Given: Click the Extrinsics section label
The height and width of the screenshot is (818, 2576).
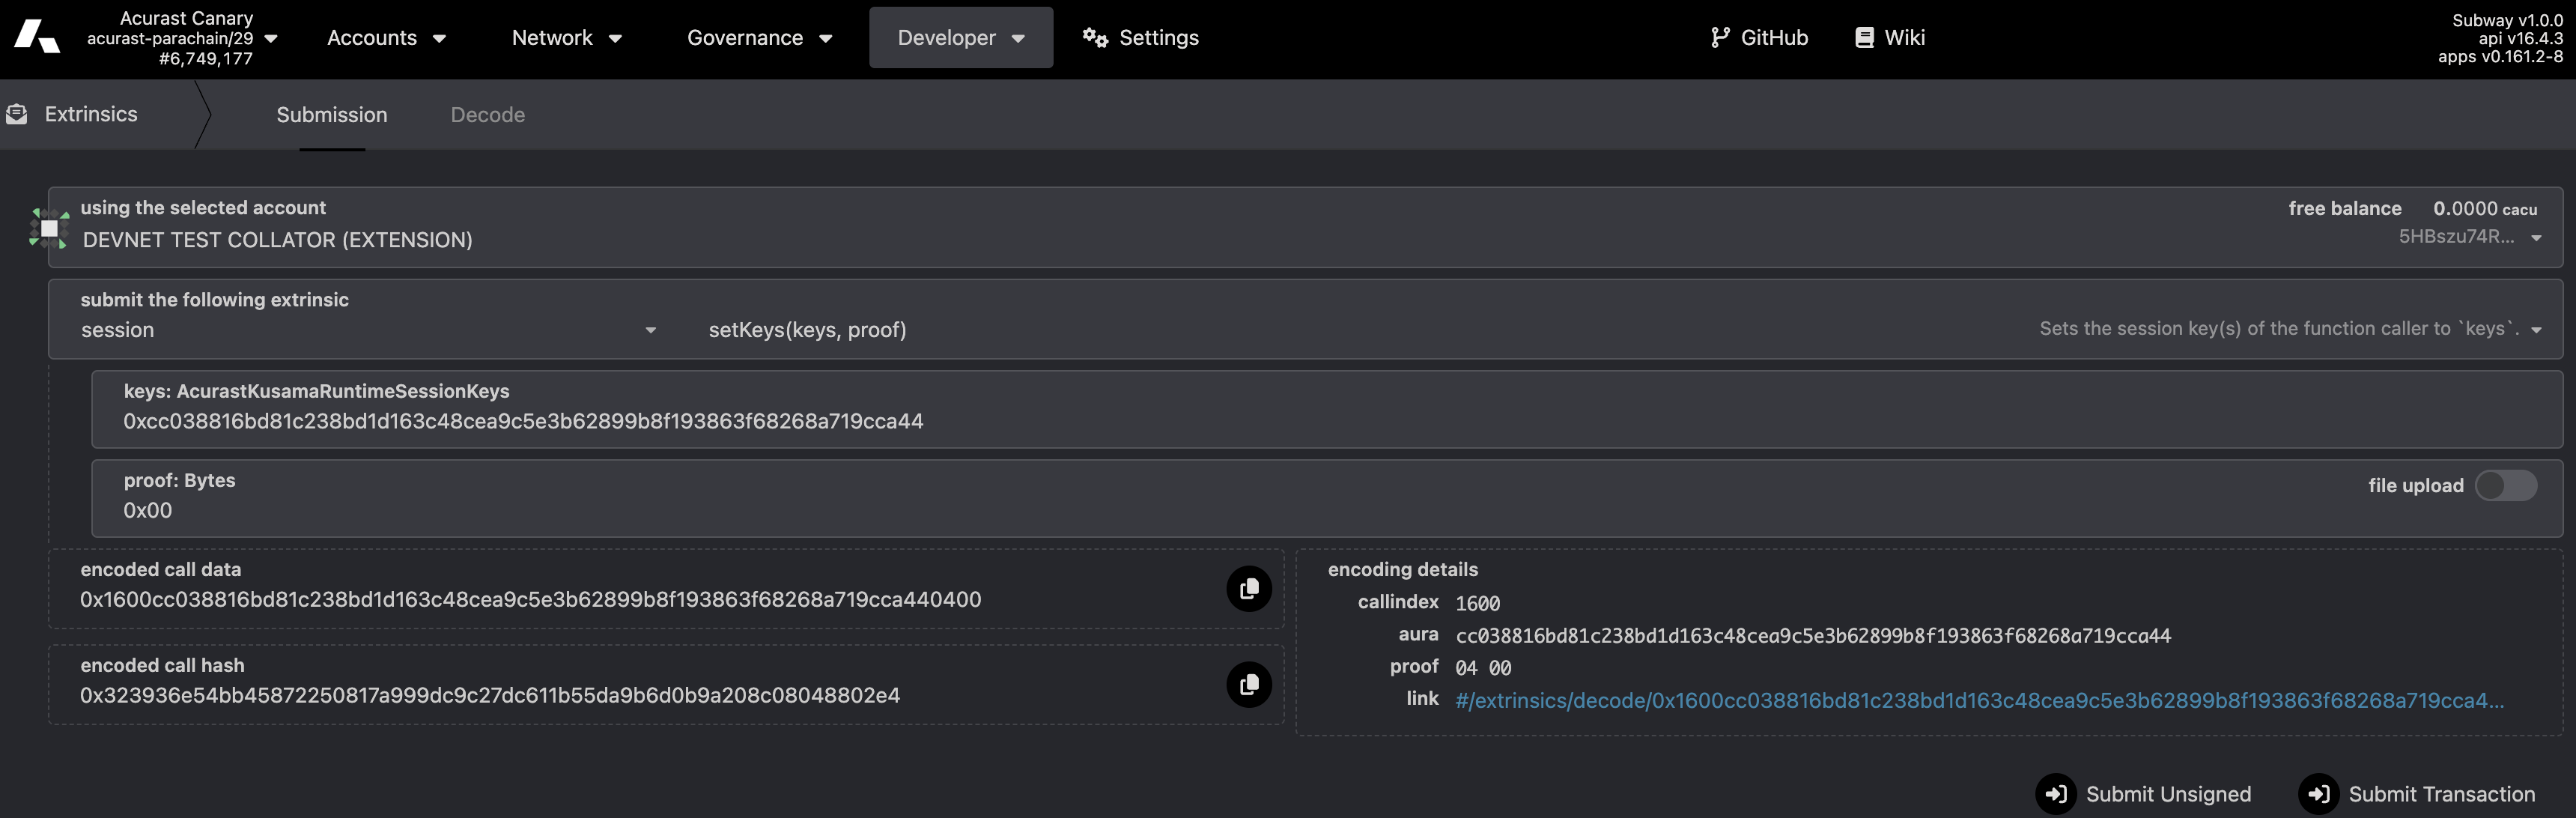Looking at the screenshot, I should [91, 114].
